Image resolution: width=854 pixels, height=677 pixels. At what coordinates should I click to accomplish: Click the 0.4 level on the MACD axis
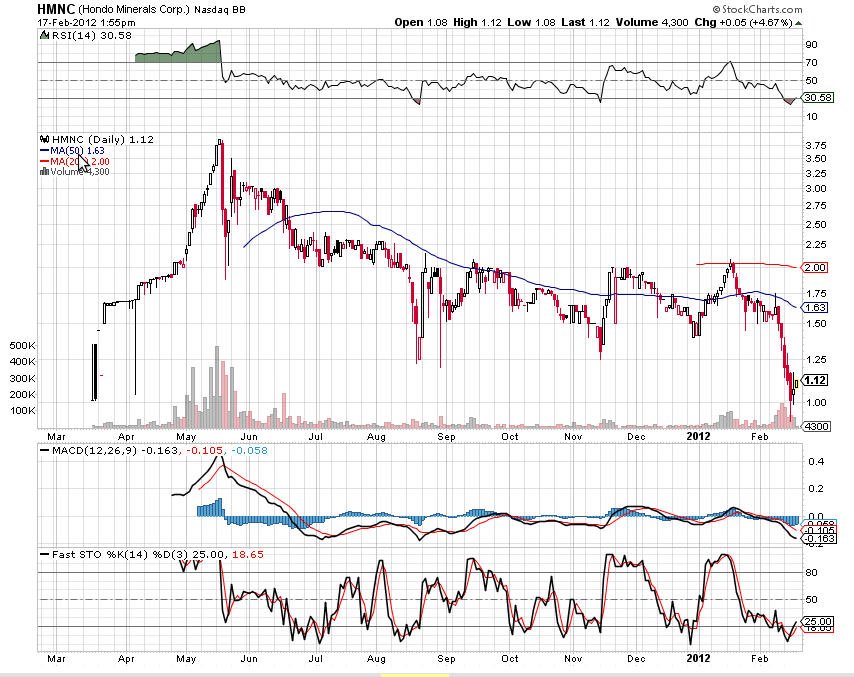816,462
